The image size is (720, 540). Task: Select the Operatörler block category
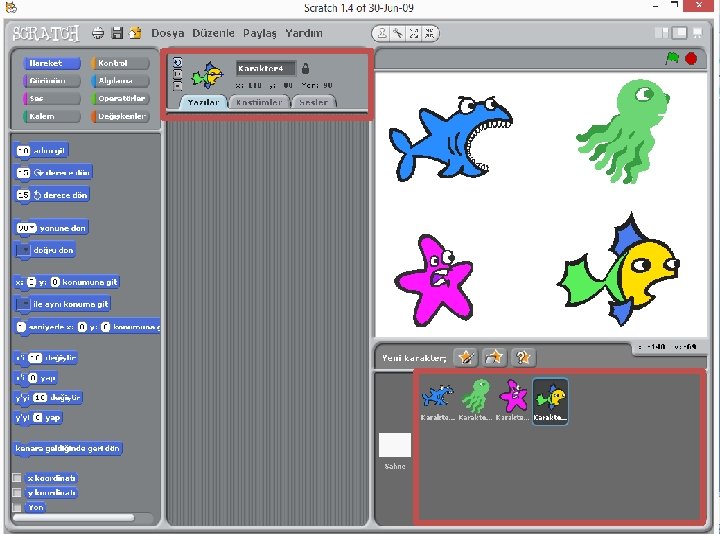click(x=120, y=98)
